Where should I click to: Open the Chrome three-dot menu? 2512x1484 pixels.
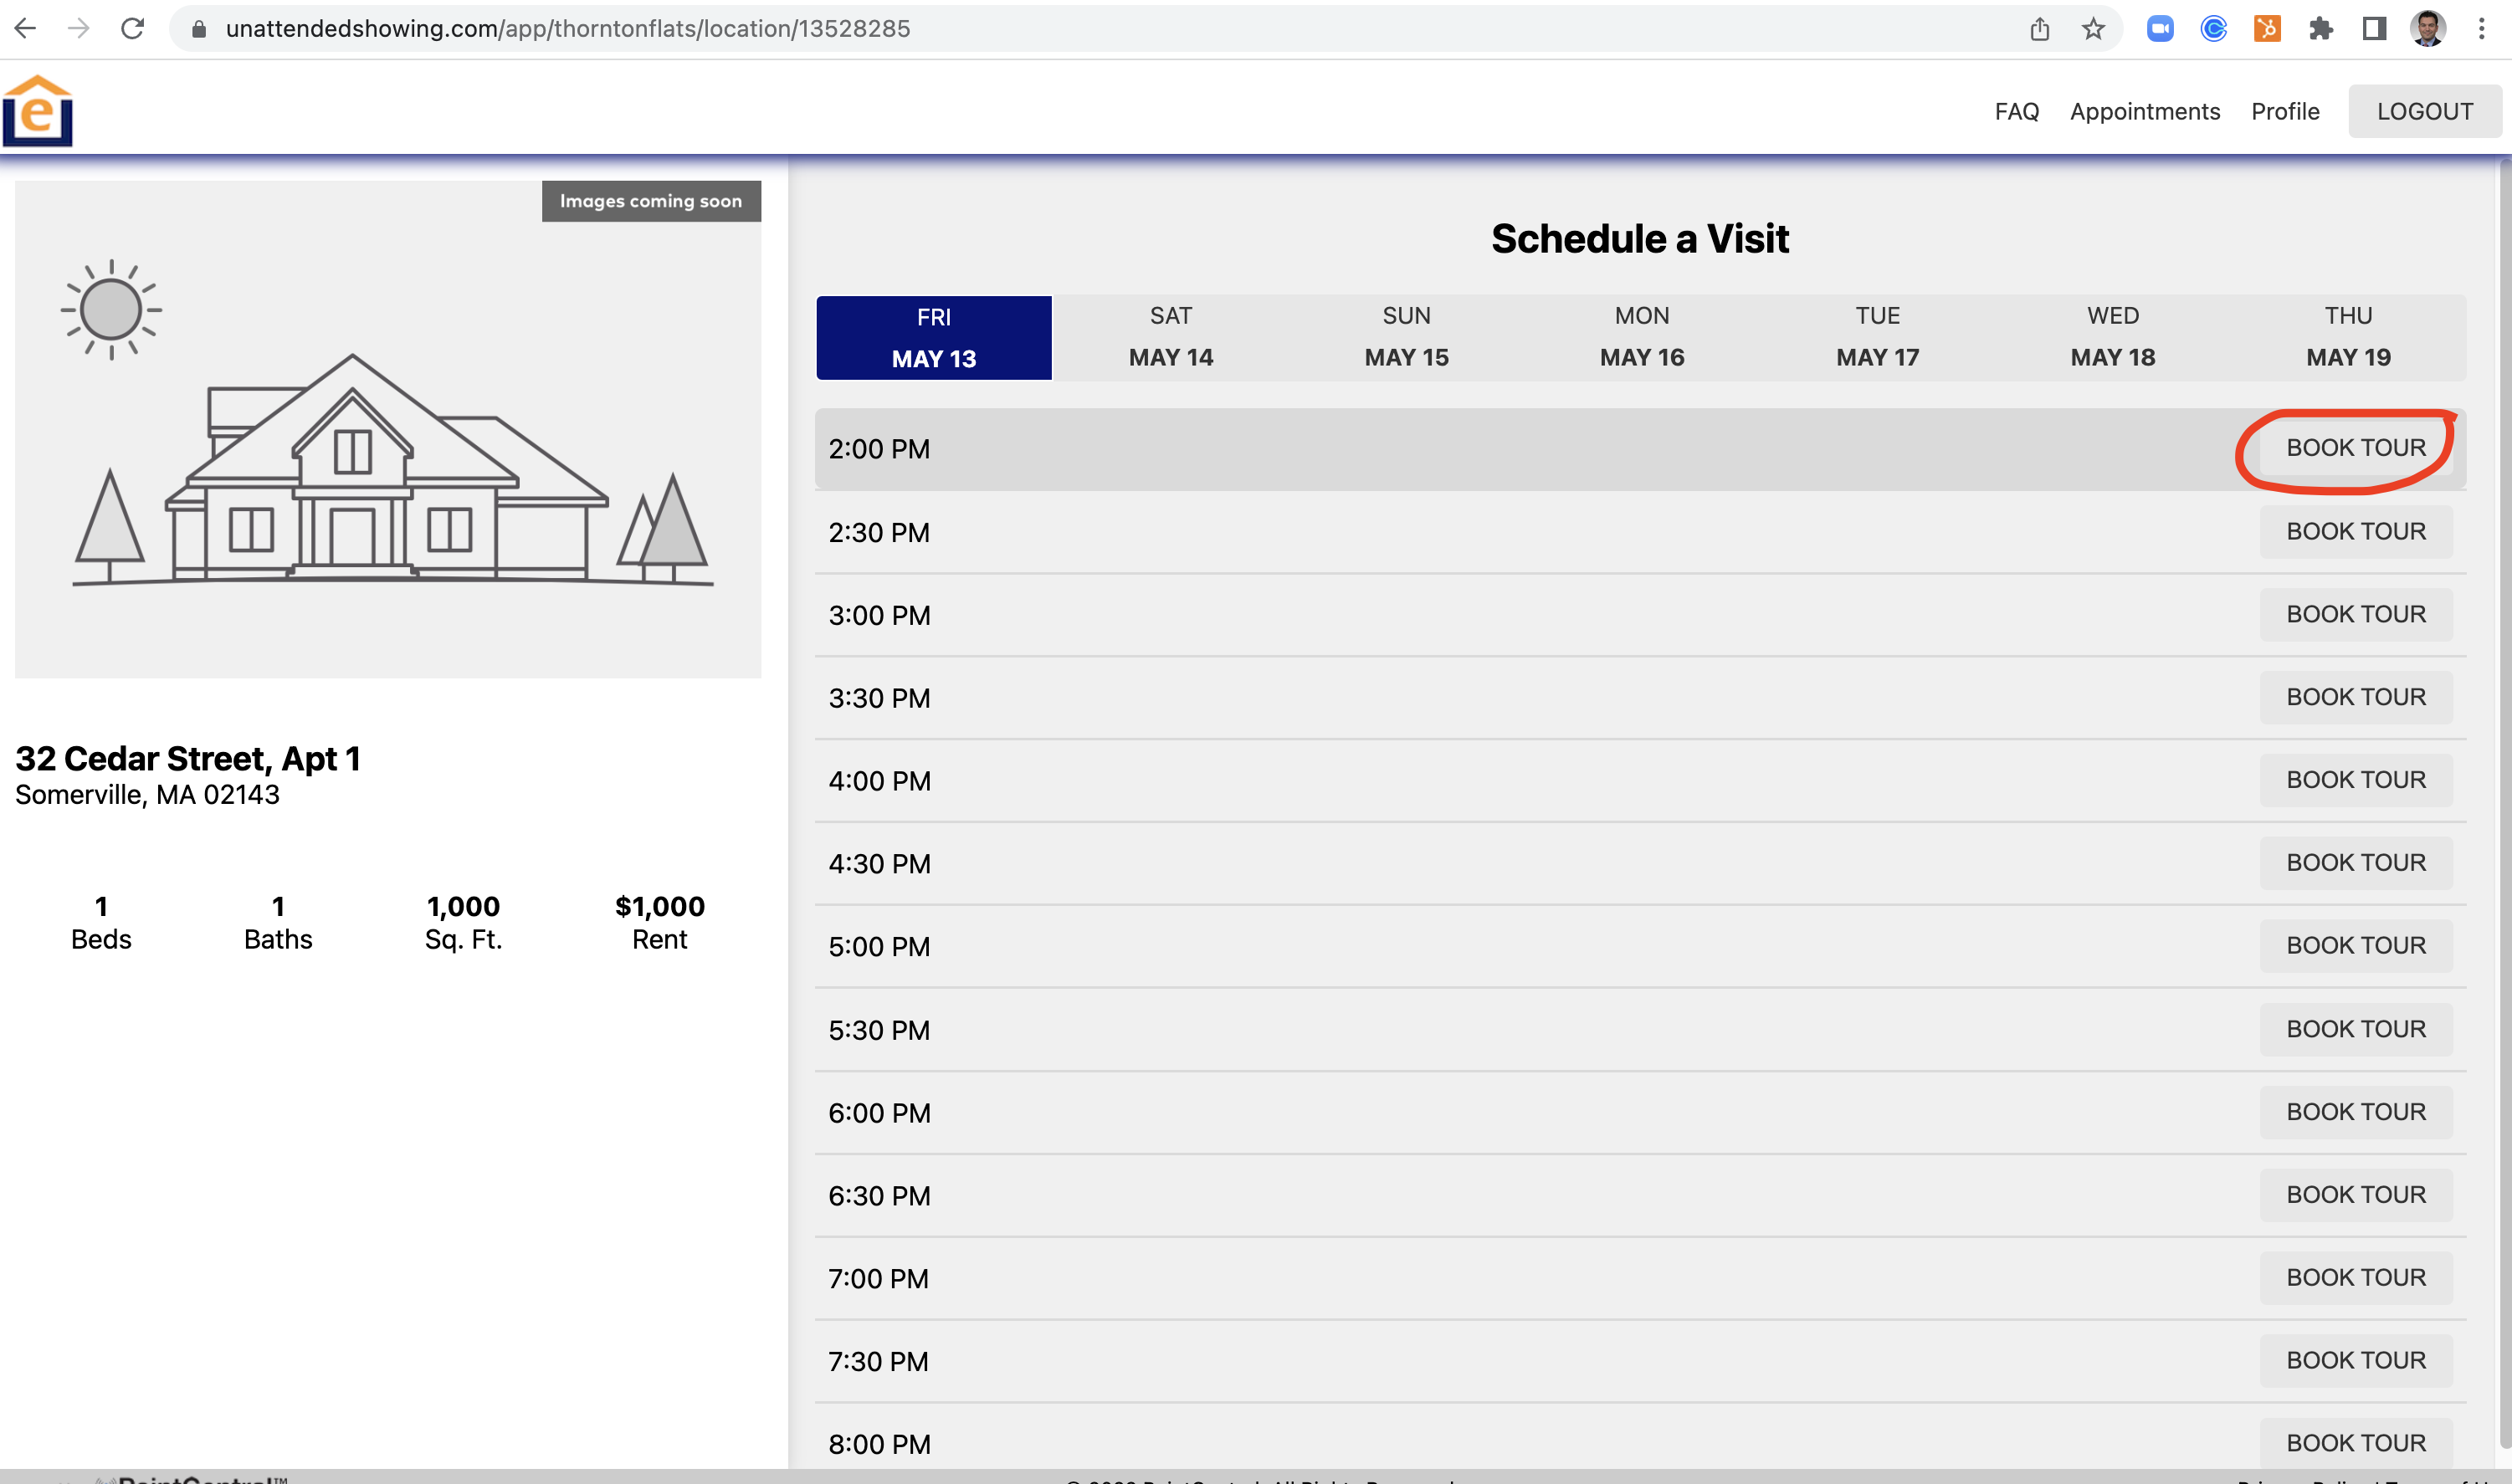pos(2482,29)
